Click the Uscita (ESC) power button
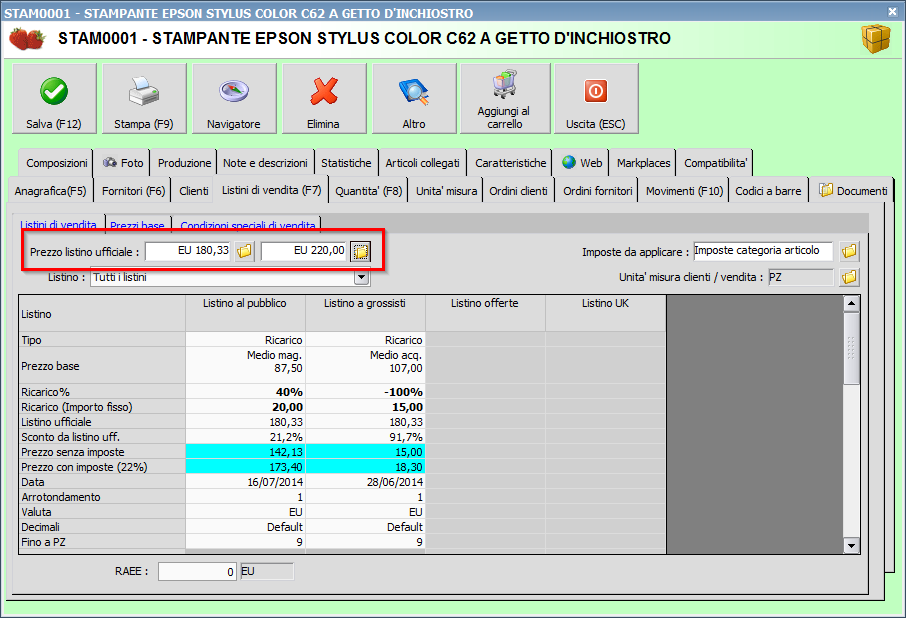Image resolution: width=906 pixels, height=618 pixels. 596,99
